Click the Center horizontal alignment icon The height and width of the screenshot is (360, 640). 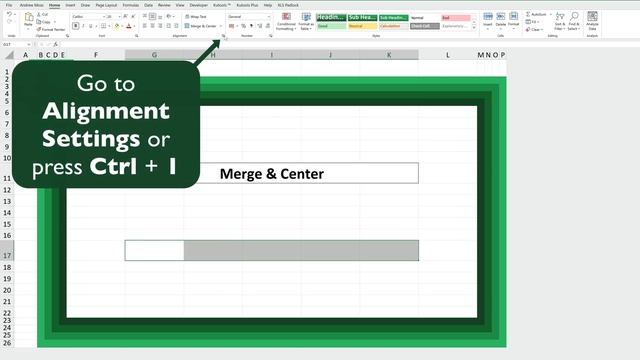click(152, 26)
